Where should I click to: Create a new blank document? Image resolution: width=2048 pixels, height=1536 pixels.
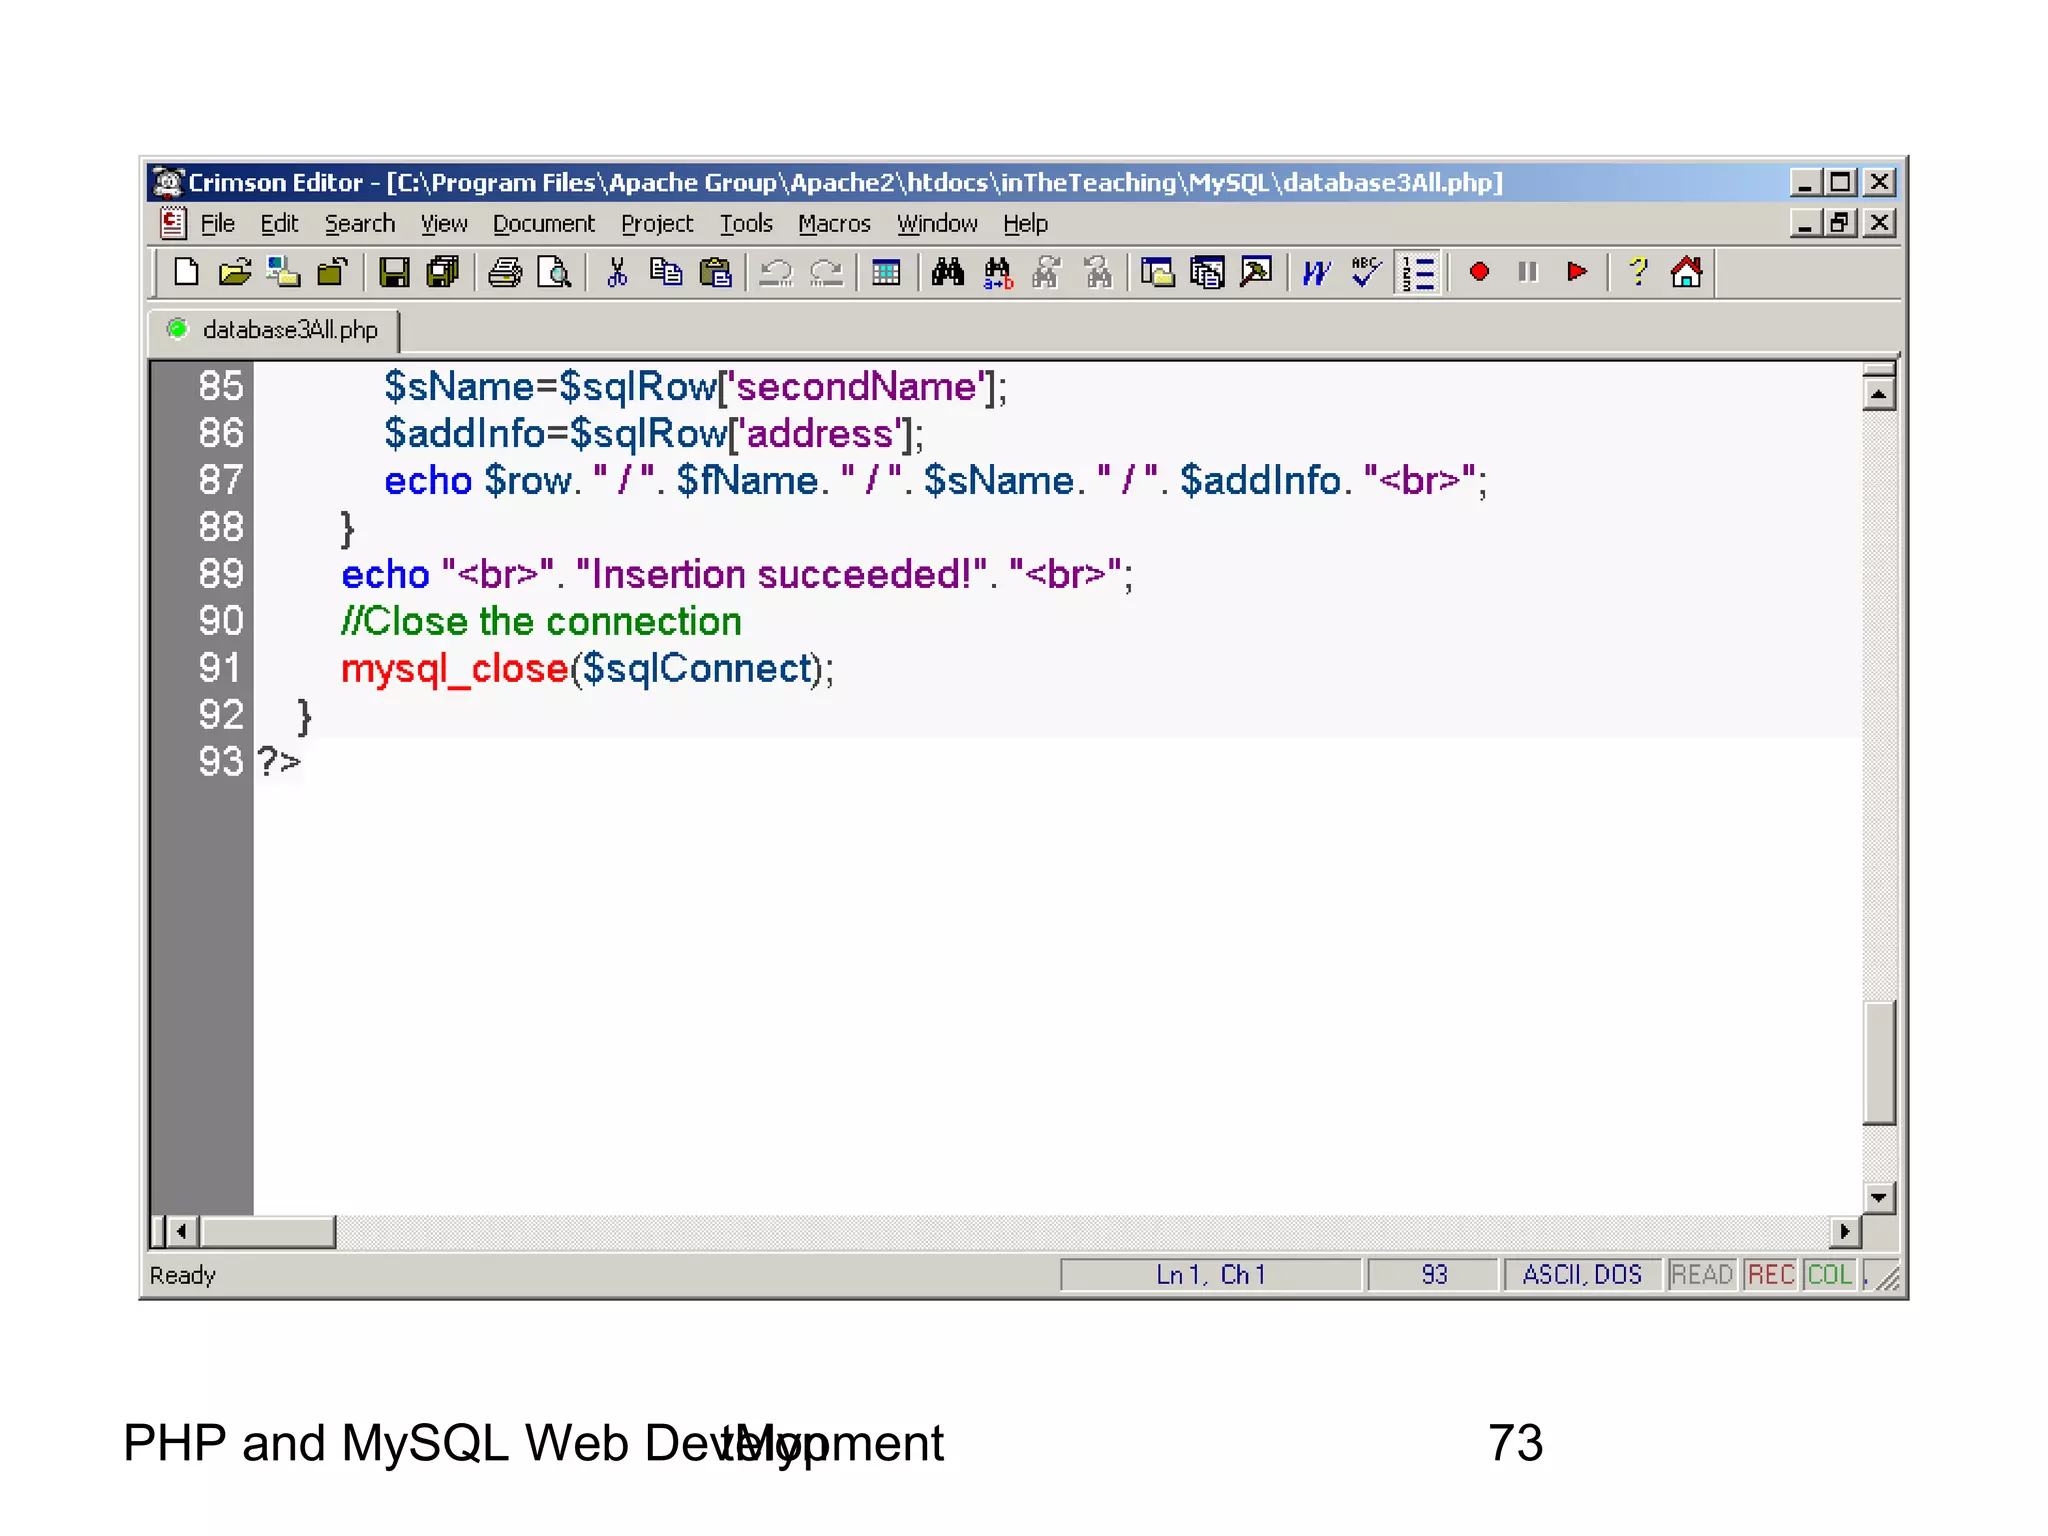pos(187,273)
